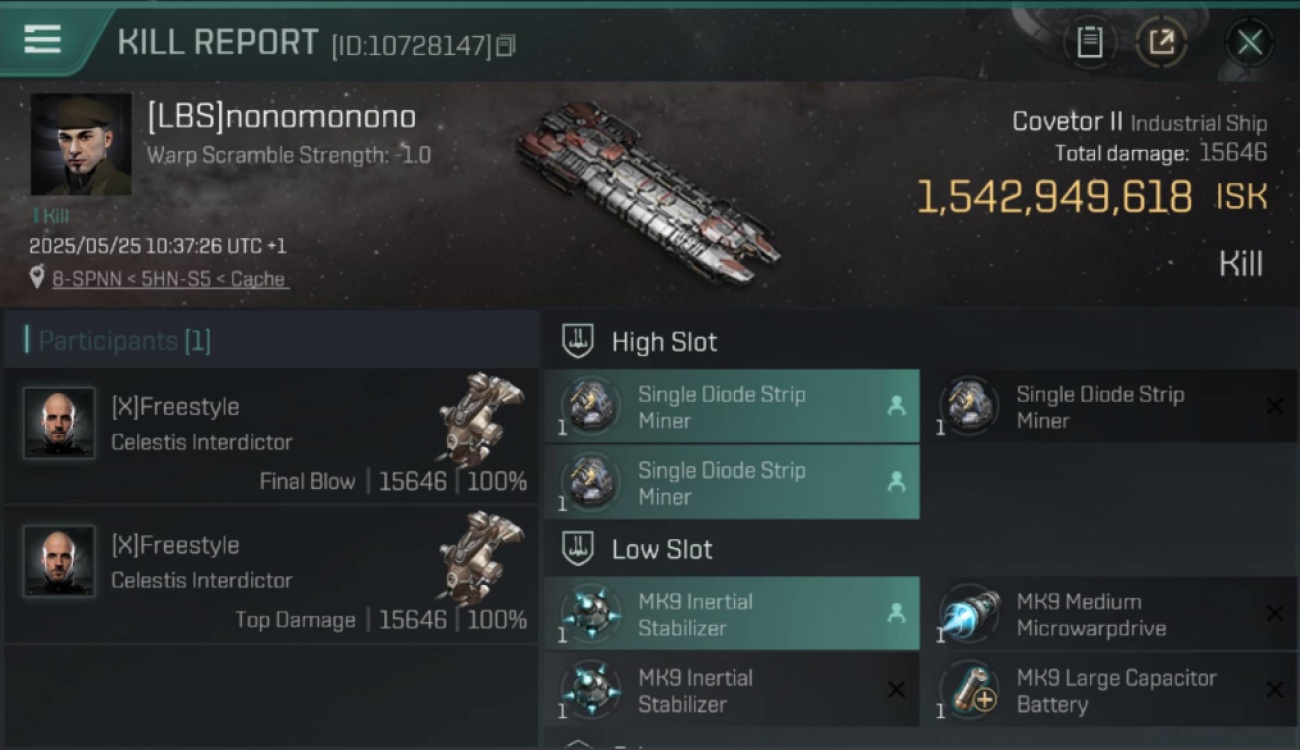Open the hamburger menu icon
This screenshot has height=750, width=1300.
point(42,40)
